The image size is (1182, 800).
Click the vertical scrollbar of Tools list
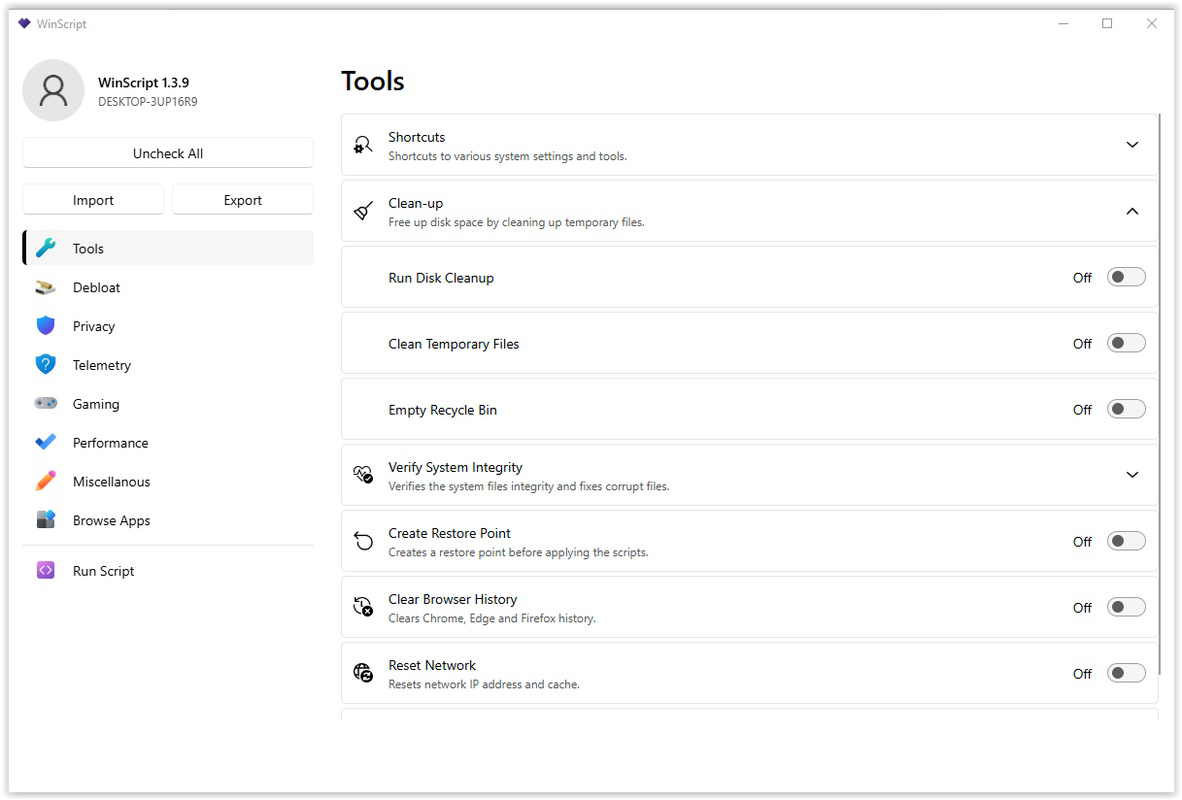[x=1159, y=392]
